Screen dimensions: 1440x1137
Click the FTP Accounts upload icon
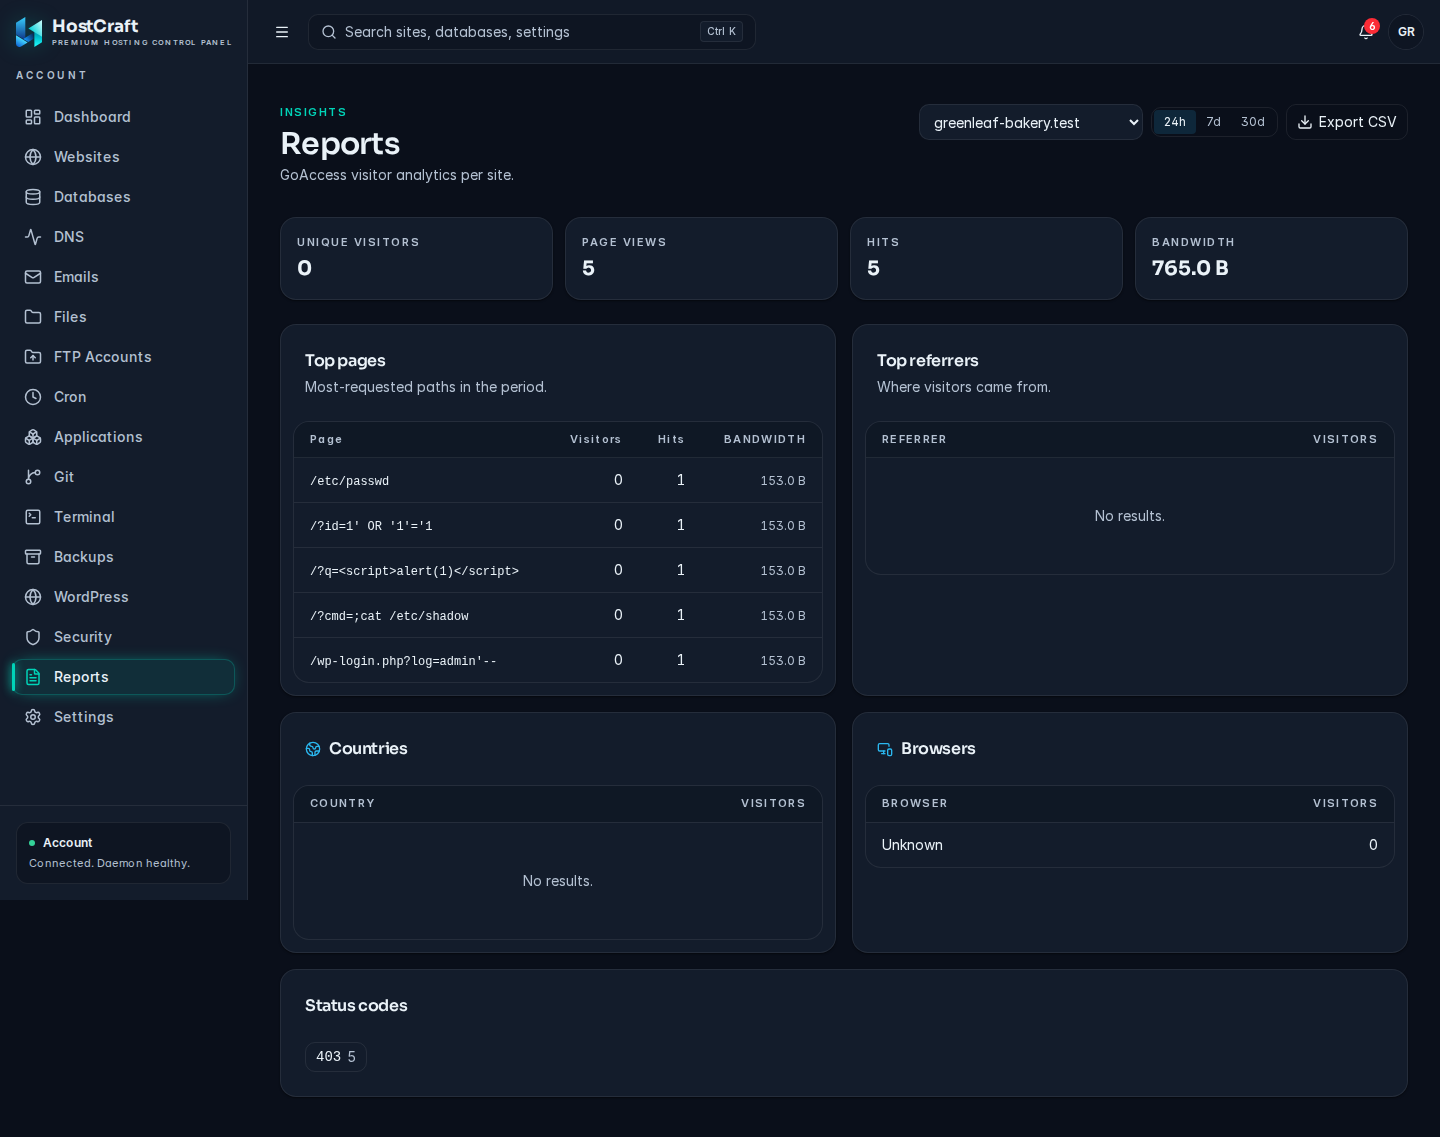(33, 357)
